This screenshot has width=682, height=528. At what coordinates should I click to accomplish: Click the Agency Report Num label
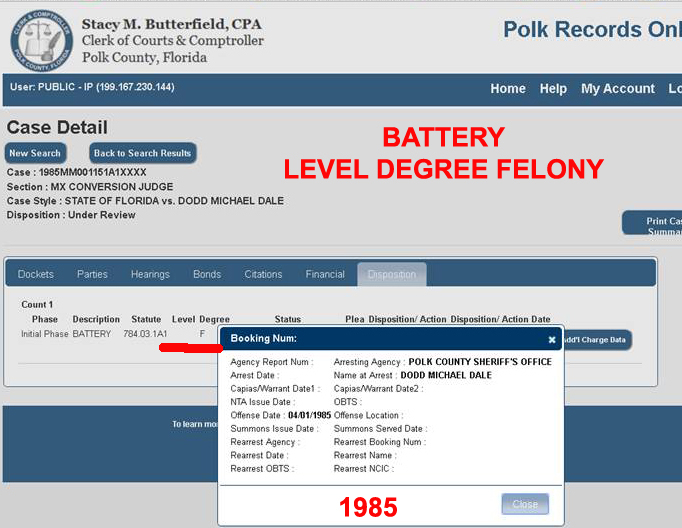coord(271,362)
